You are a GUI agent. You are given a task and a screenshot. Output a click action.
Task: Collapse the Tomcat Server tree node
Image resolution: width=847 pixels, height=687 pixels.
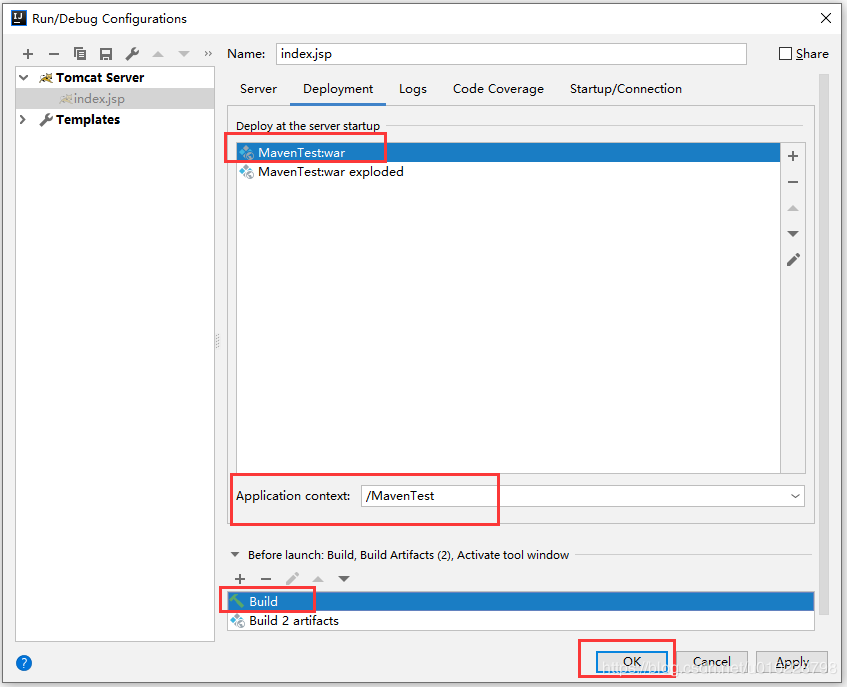tap(23, 78)
